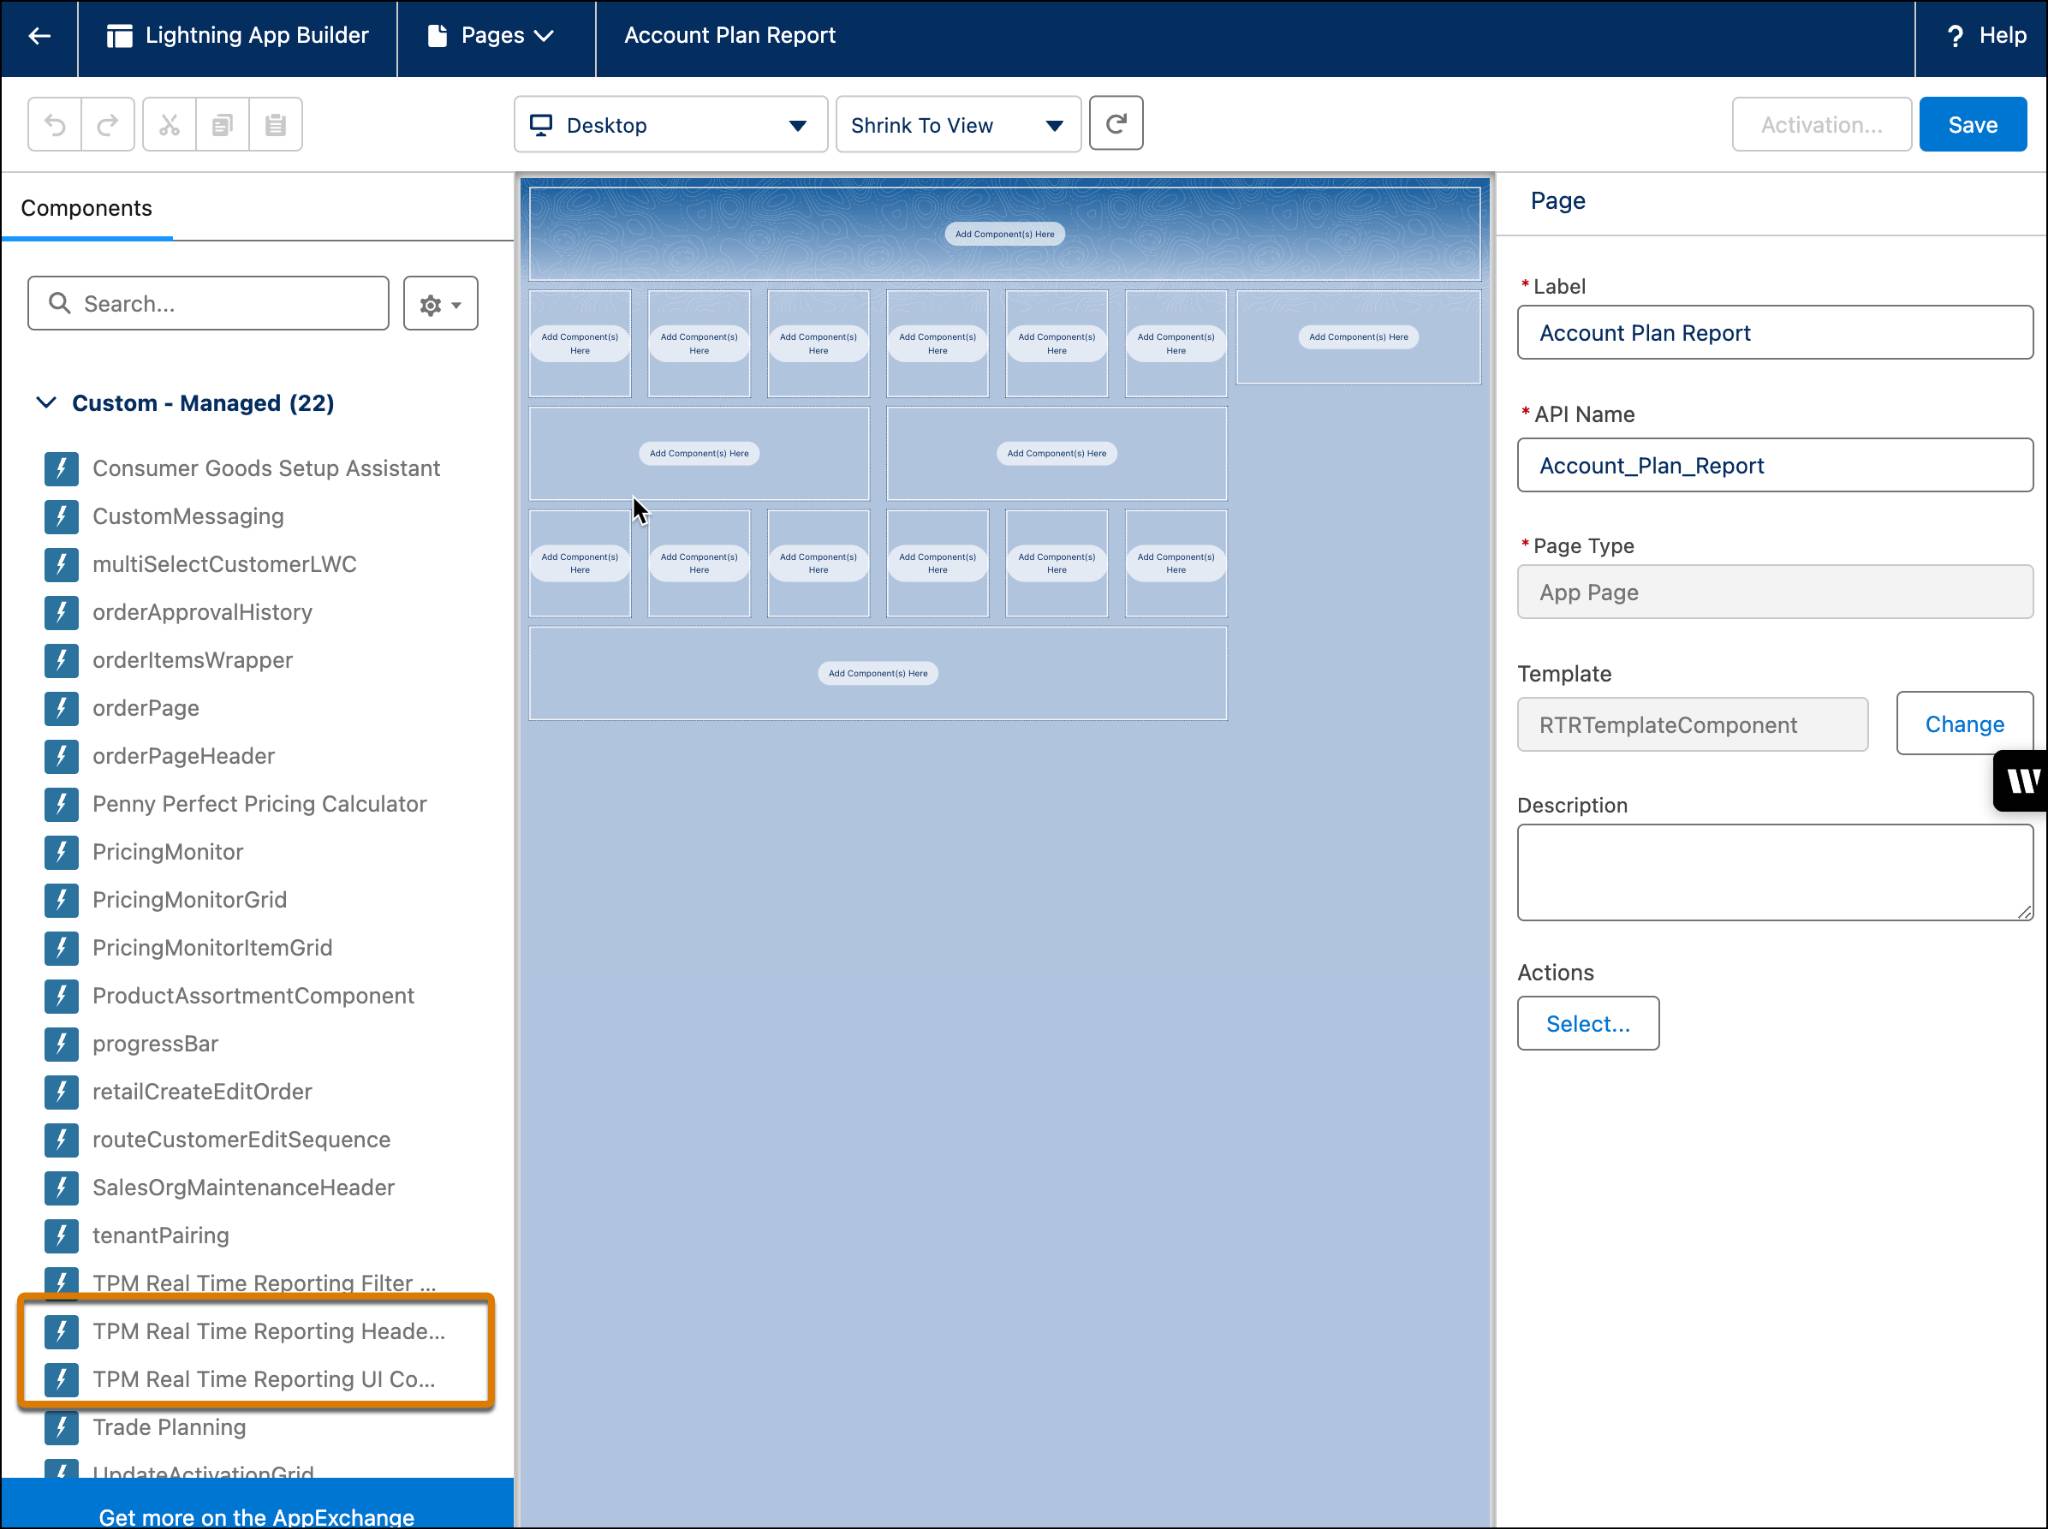Click the undo icon
Image resolution: width=2048 pixels, height=1529 pixels.
(x=55, y=125)
